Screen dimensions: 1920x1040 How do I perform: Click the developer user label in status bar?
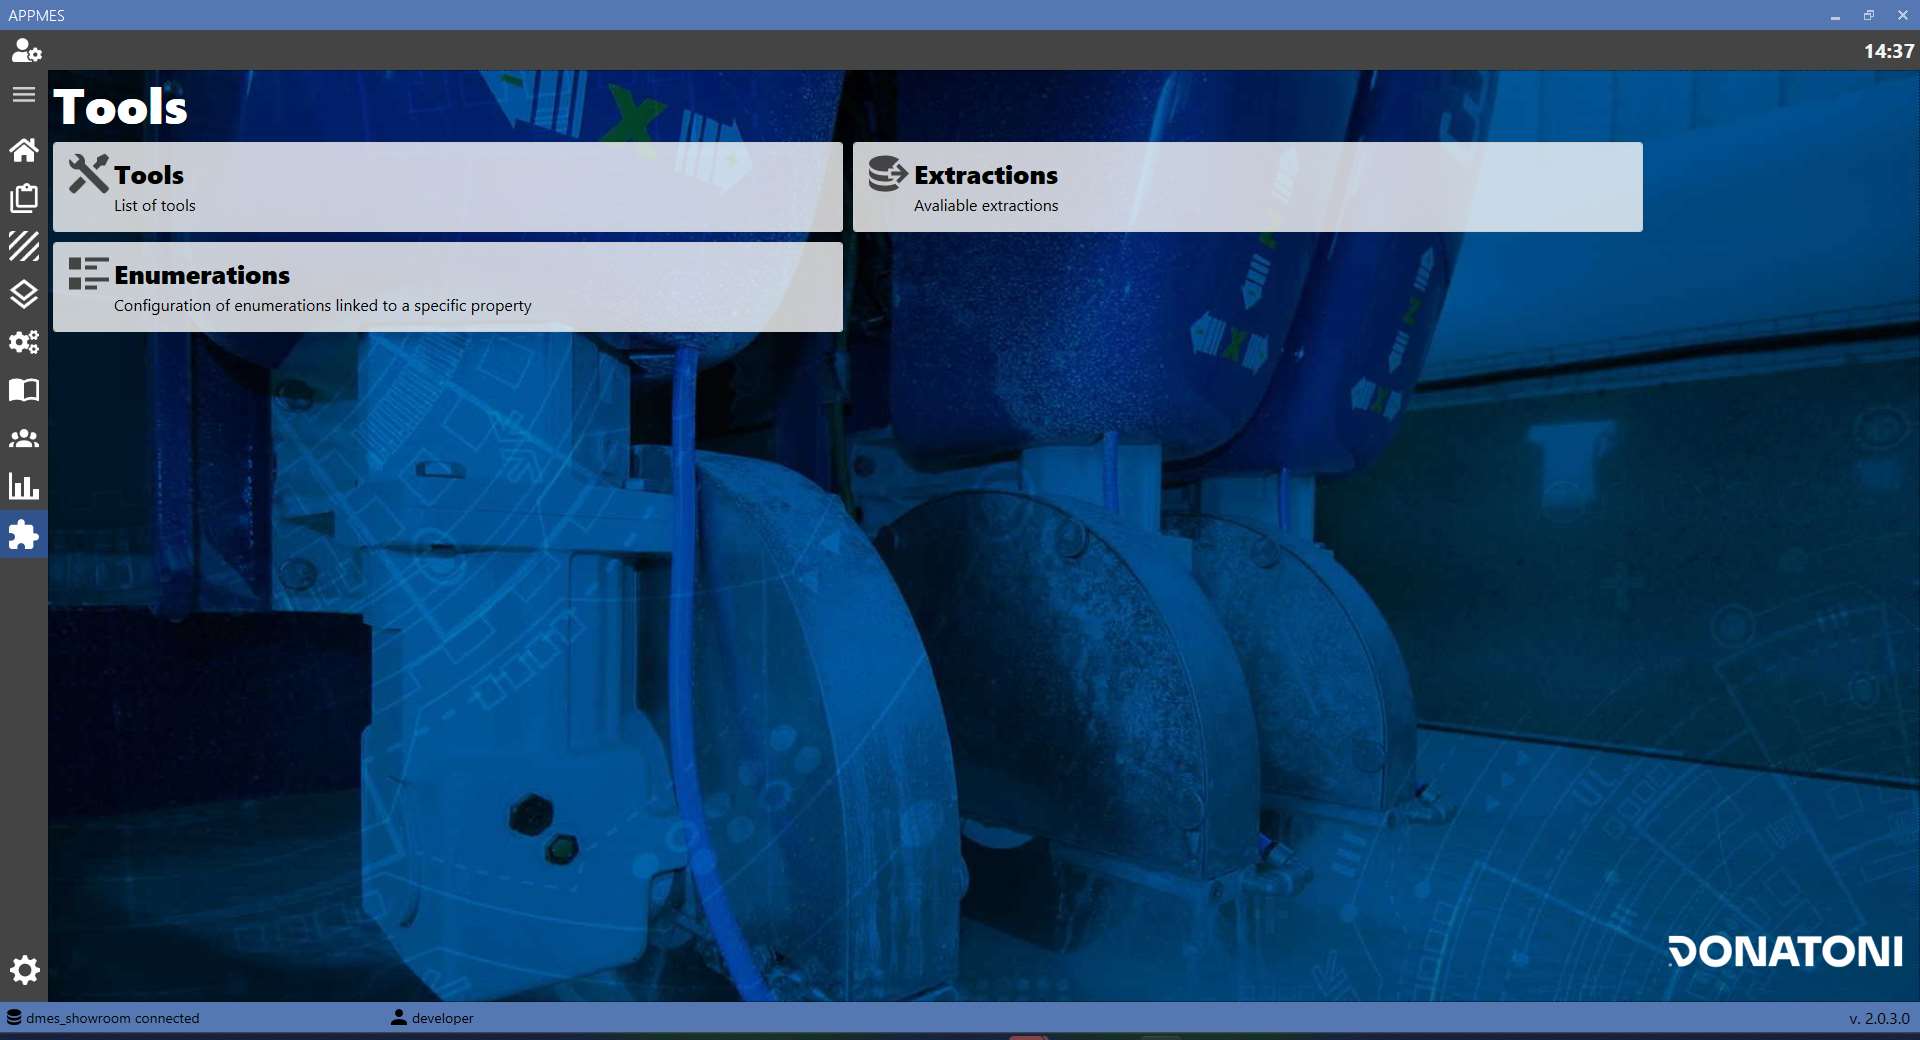(x=433, y=1018)
